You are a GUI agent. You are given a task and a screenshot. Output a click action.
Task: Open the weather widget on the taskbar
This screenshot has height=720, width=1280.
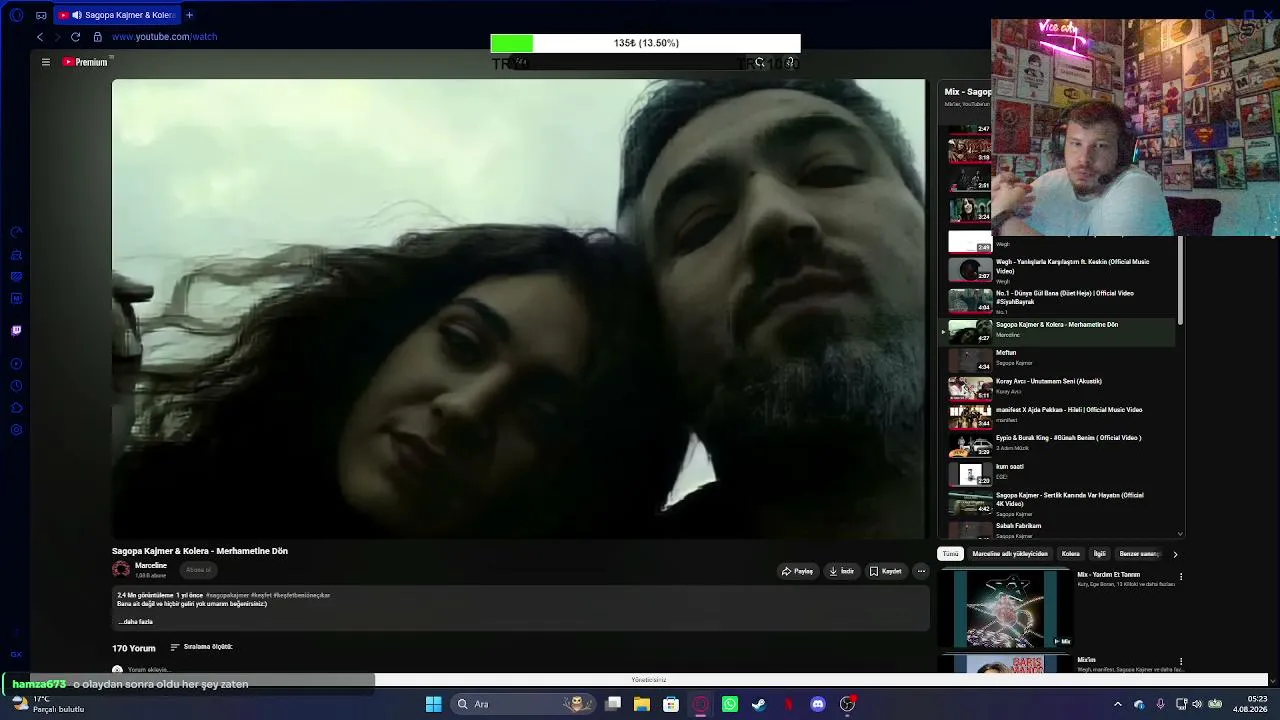pyautogui.click(x=48, y=704)
